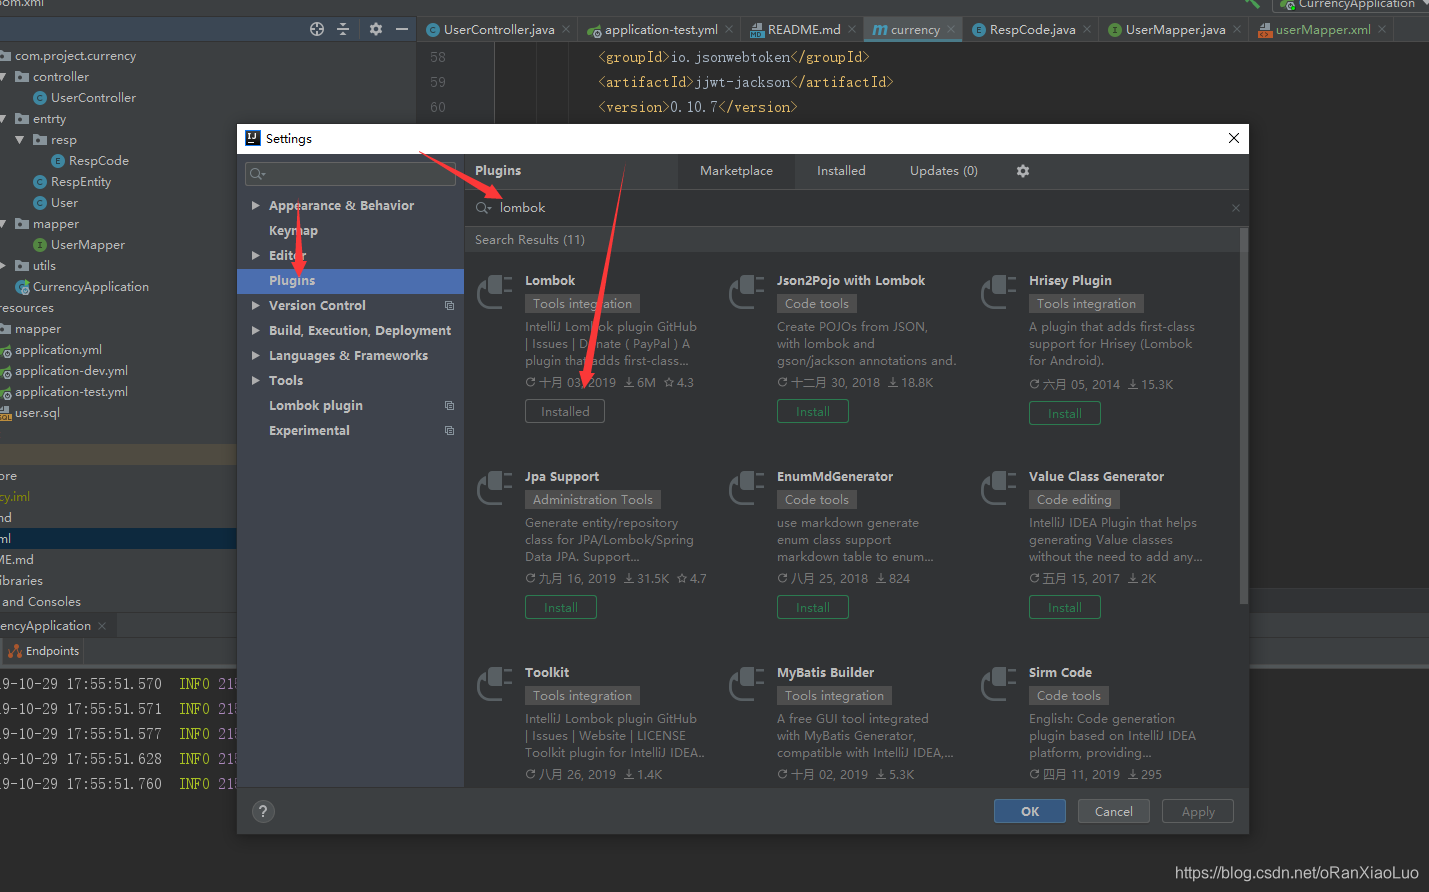This screenshot has height=892, width=1429.
Task: Select Keymap in settings tree
Action: click(x=293, y=231)
